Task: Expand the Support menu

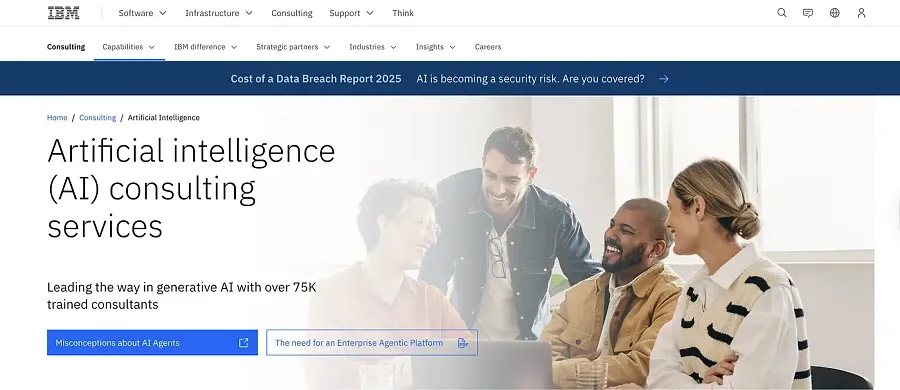Action: pyautogui.click(x=351, y=13)
